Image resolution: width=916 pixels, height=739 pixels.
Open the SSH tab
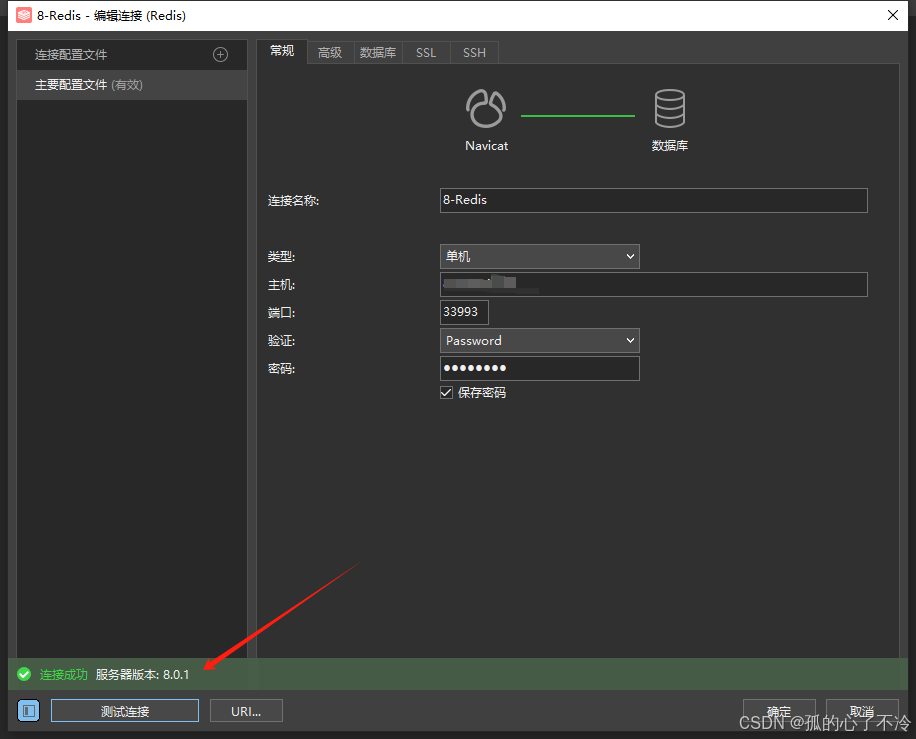tap(474, 53)
